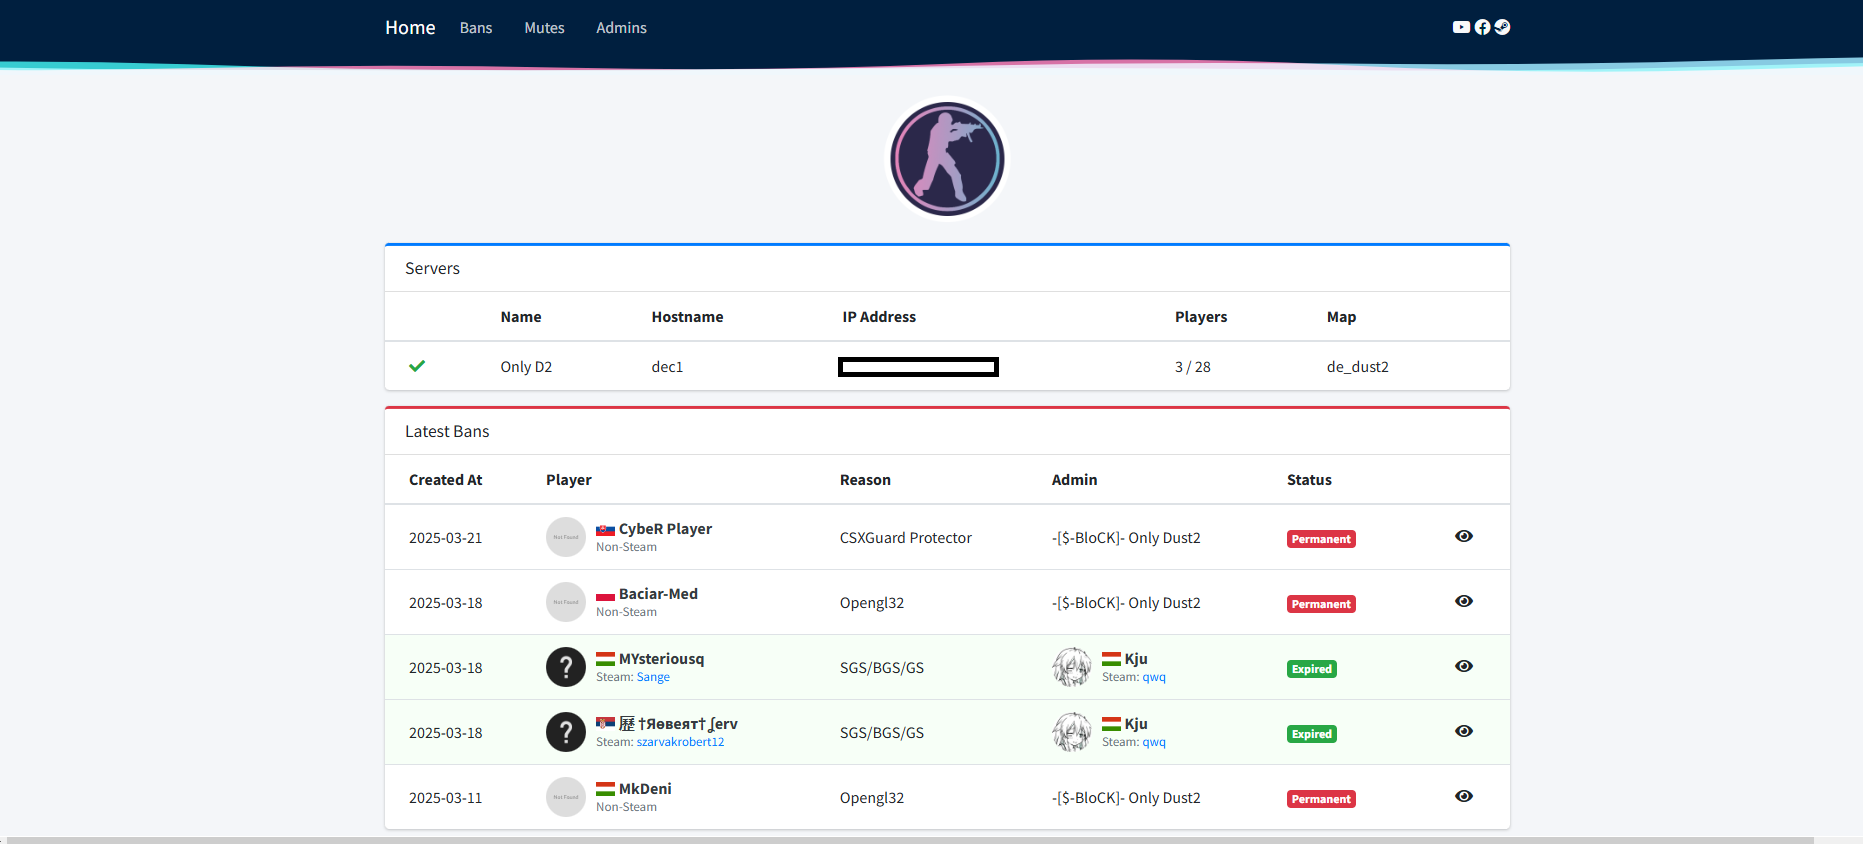Click the Steam group icon

coord(1502,27)
